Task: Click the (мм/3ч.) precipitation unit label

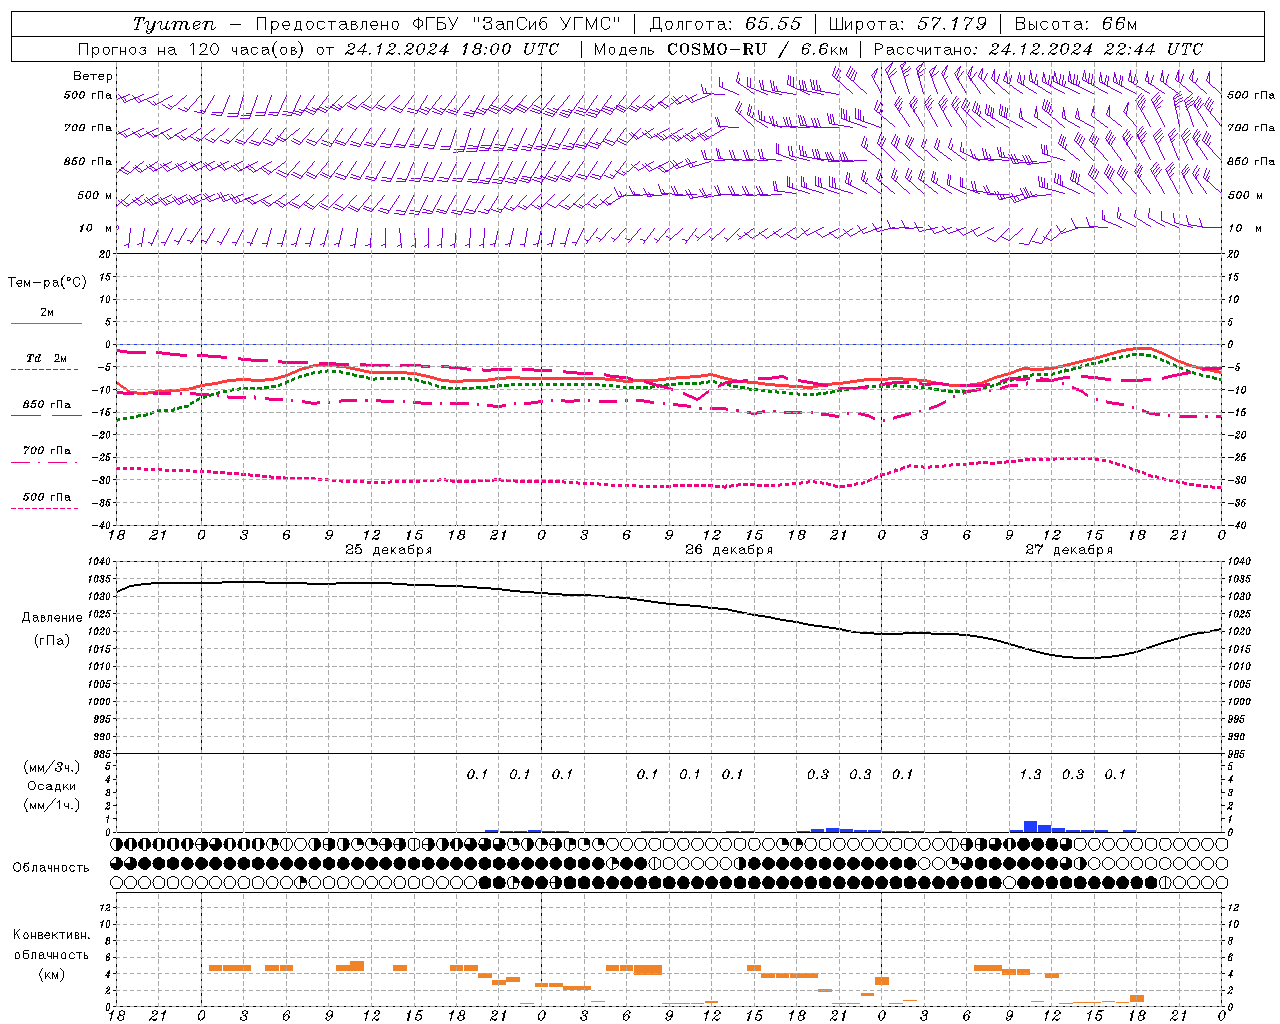Action: (x=52, y=767)
